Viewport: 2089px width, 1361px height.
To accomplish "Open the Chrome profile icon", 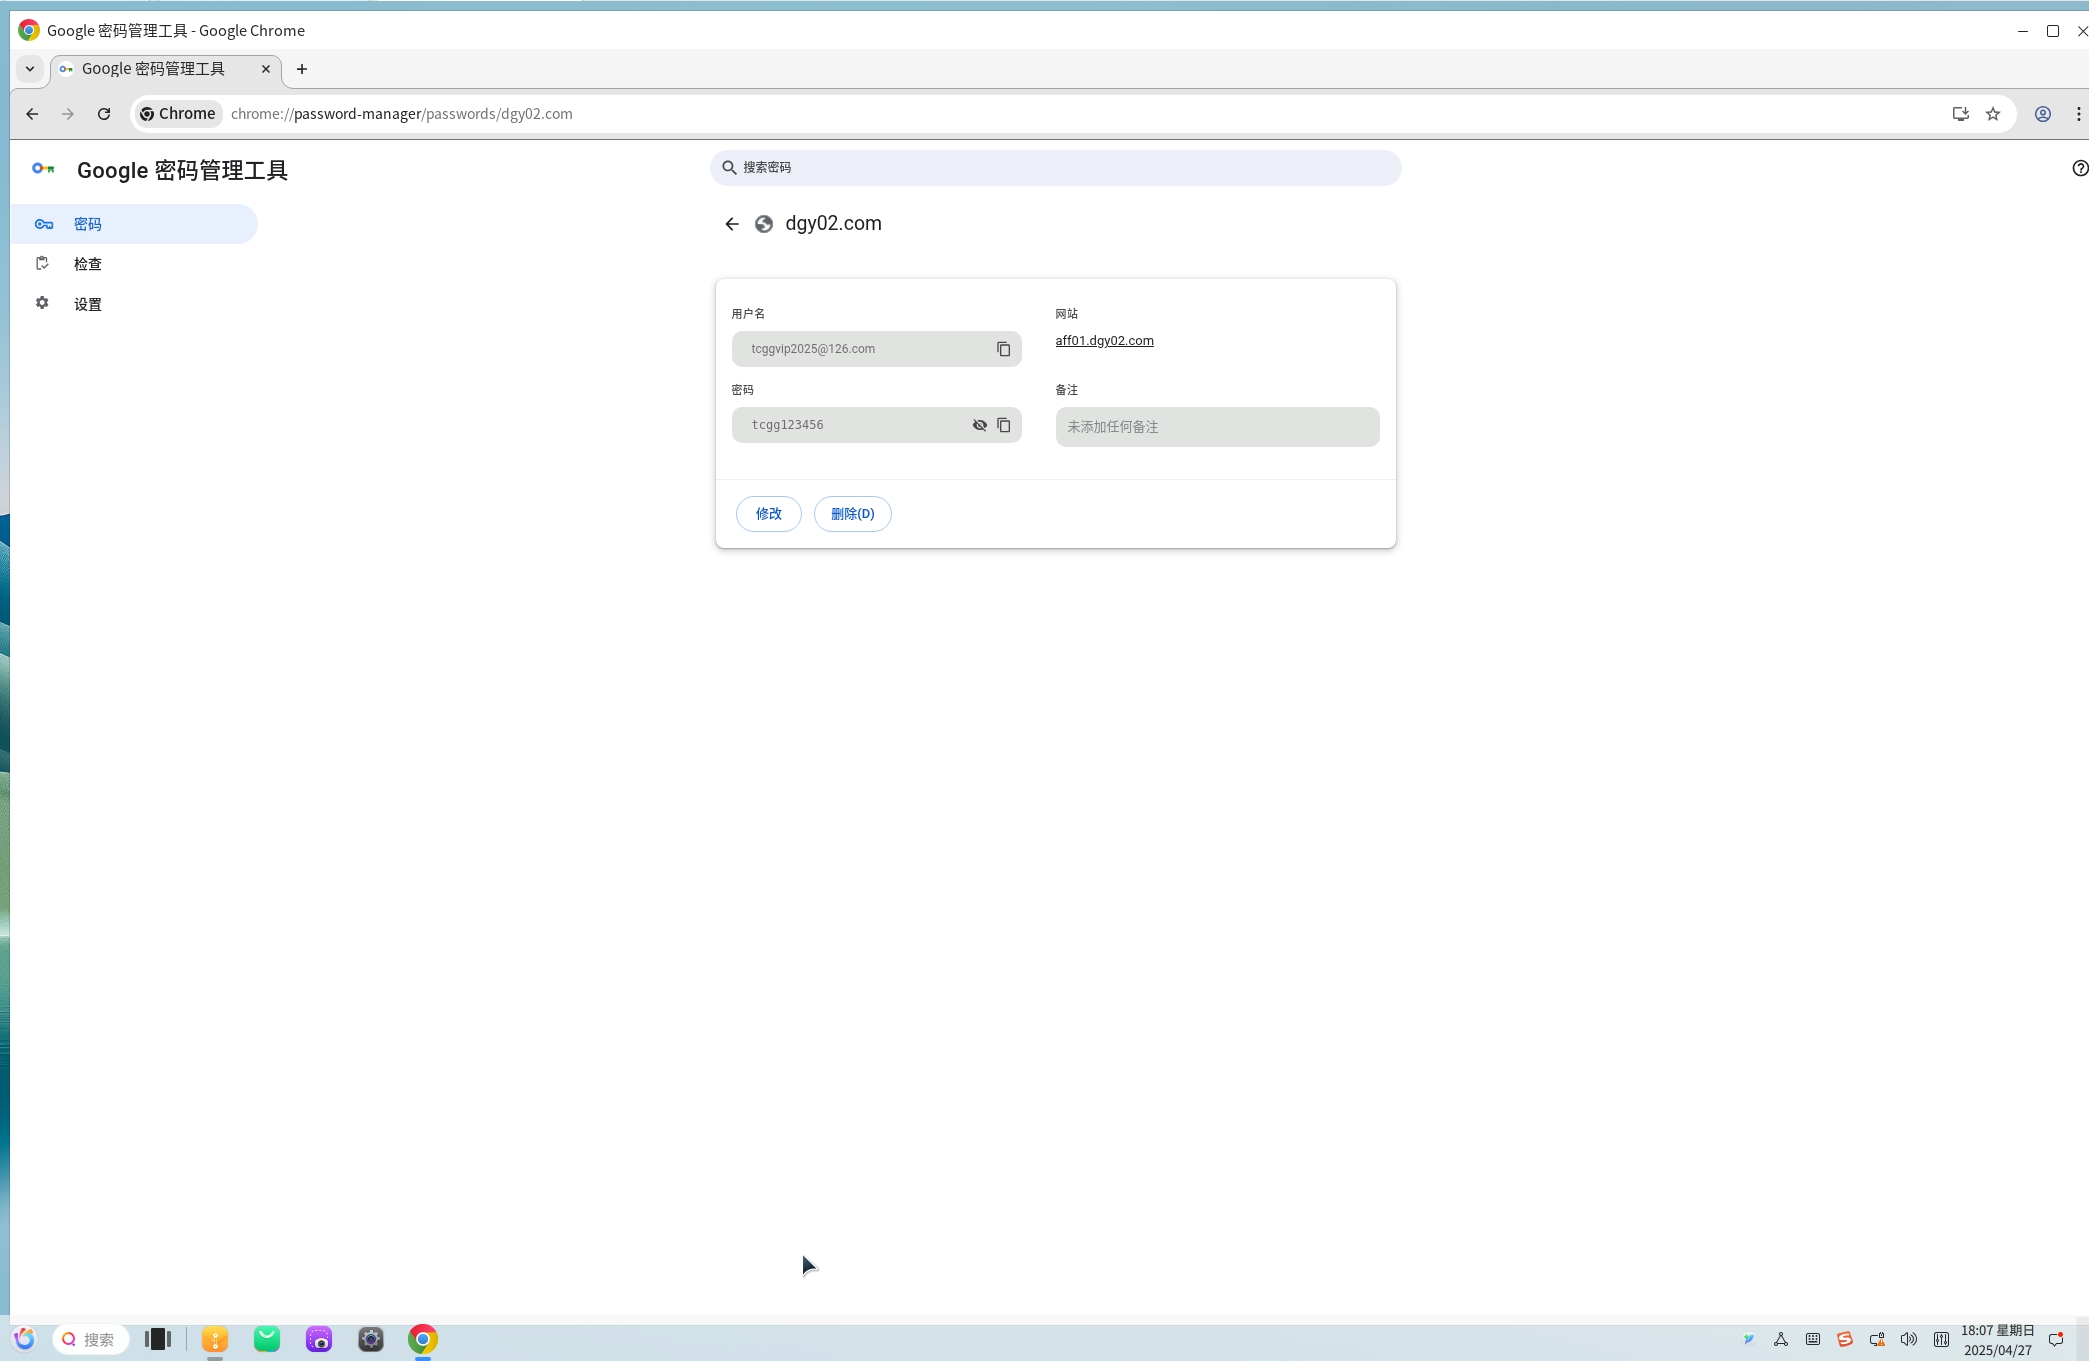I will [x=2042, y=114].
